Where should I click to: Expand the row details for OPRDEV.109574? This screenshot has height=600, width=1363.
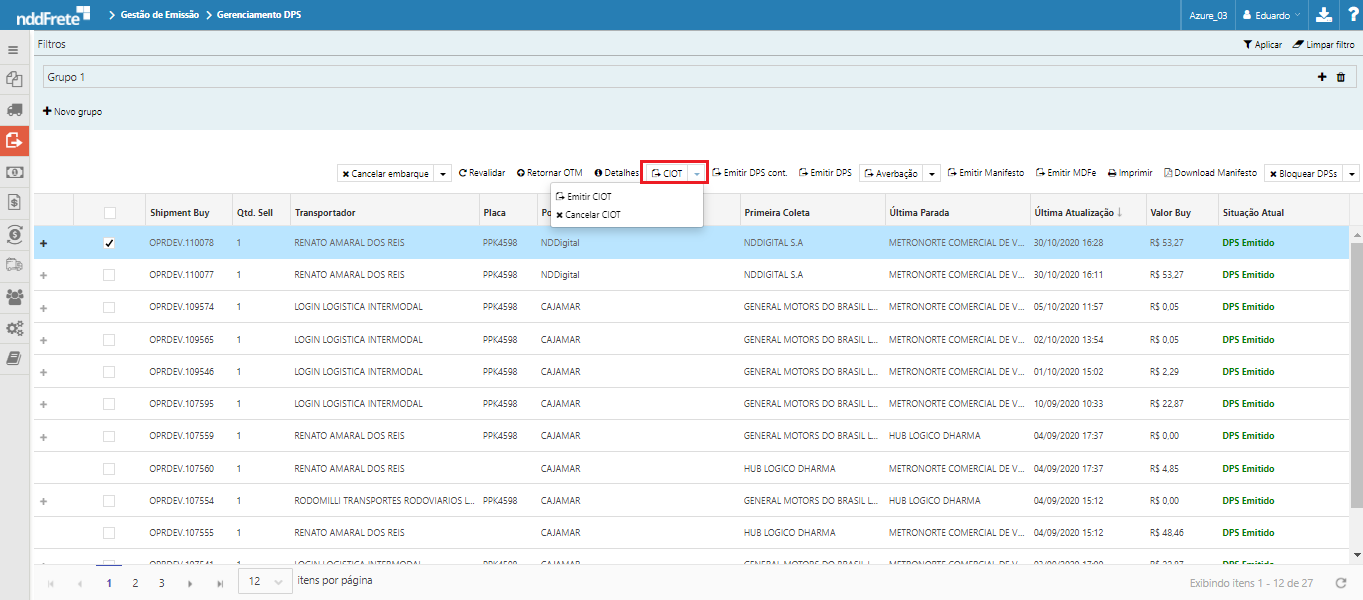coord(43,307)
